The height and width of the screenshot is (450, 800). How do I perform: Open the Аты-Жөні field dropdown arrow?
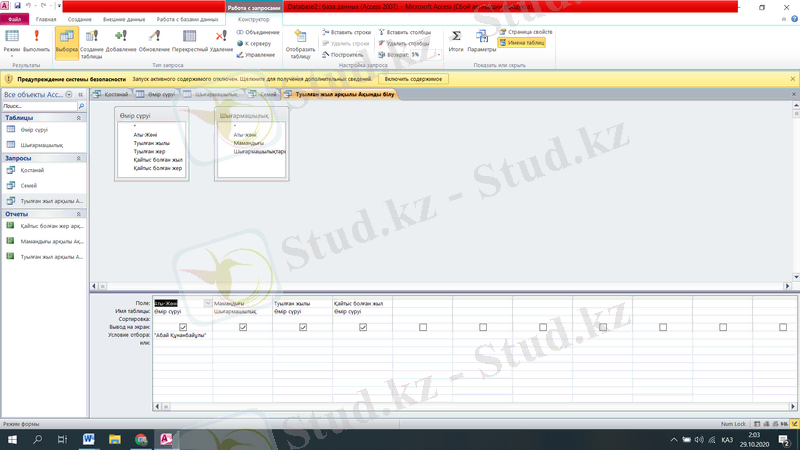tap(208, 303)
